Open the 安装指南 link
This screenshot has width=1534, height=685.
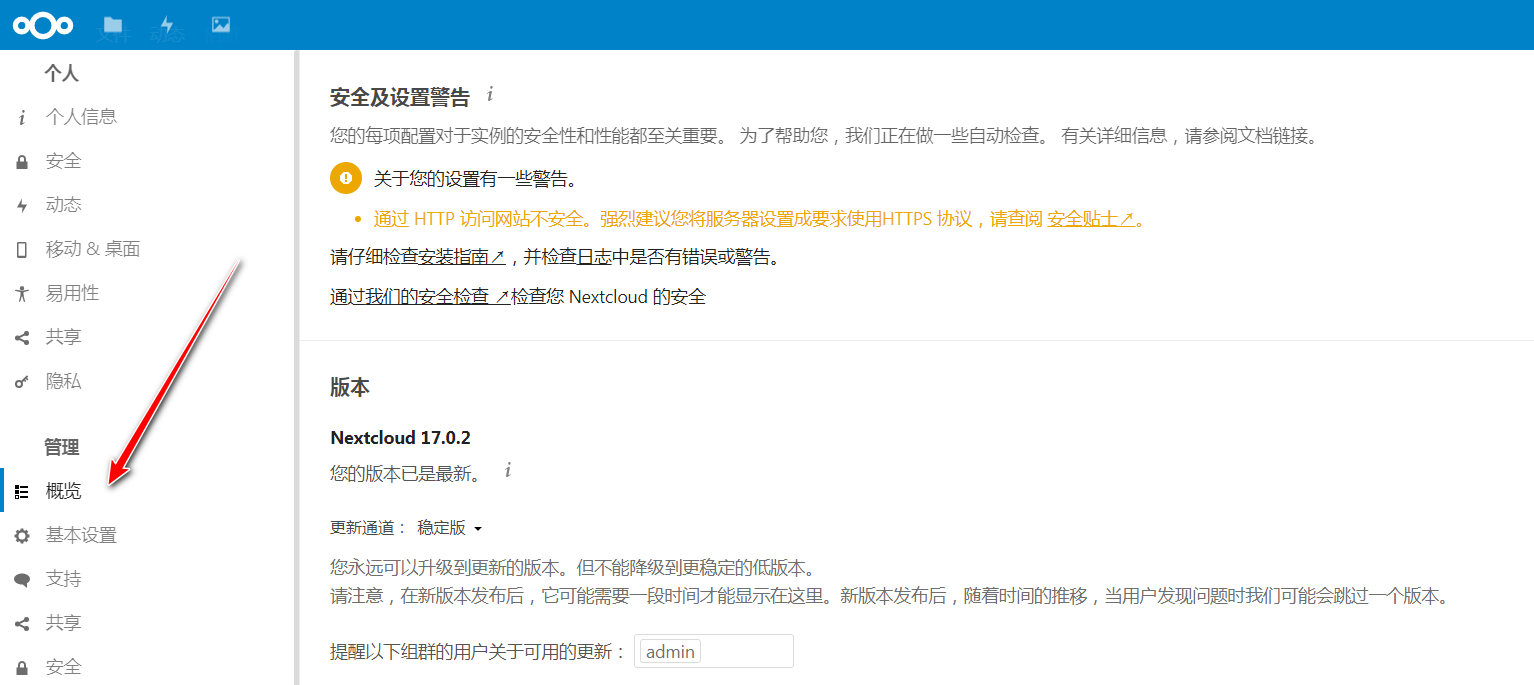click(460, 257)
